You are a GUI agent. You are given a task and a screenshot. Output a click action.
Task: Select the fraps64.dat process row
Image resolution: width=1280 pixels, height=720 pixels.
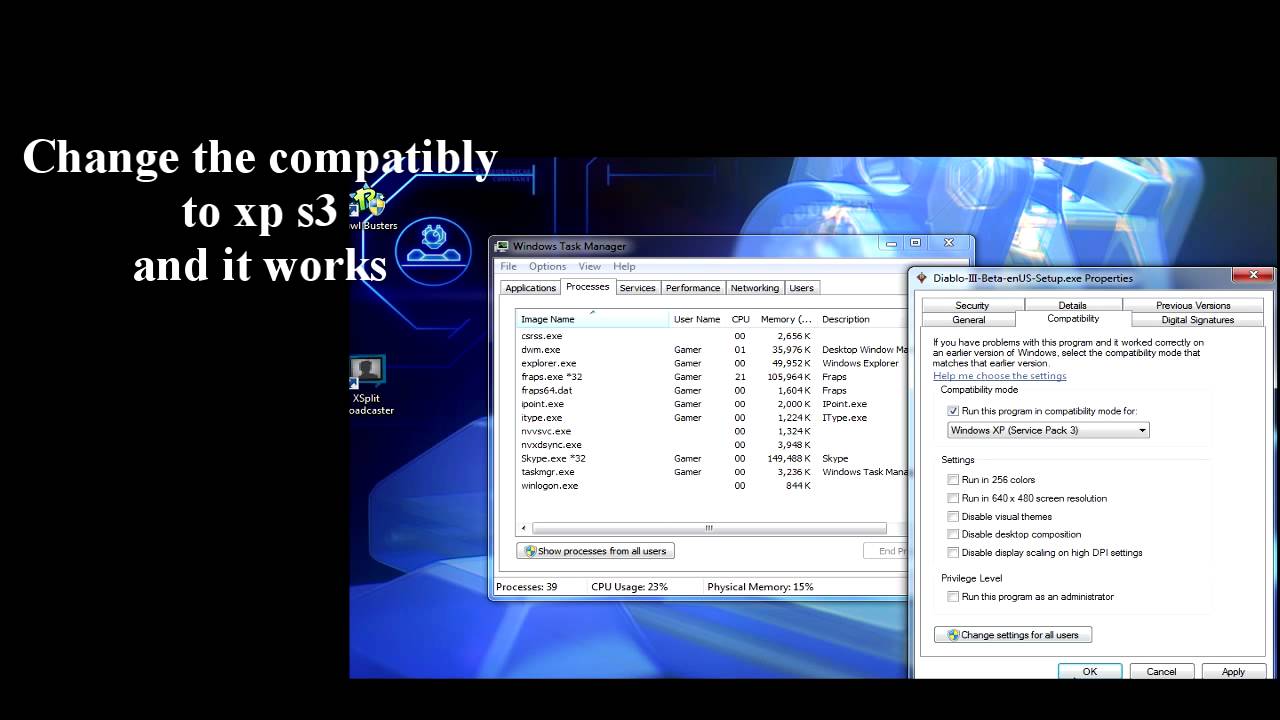[x=712, y=391]
